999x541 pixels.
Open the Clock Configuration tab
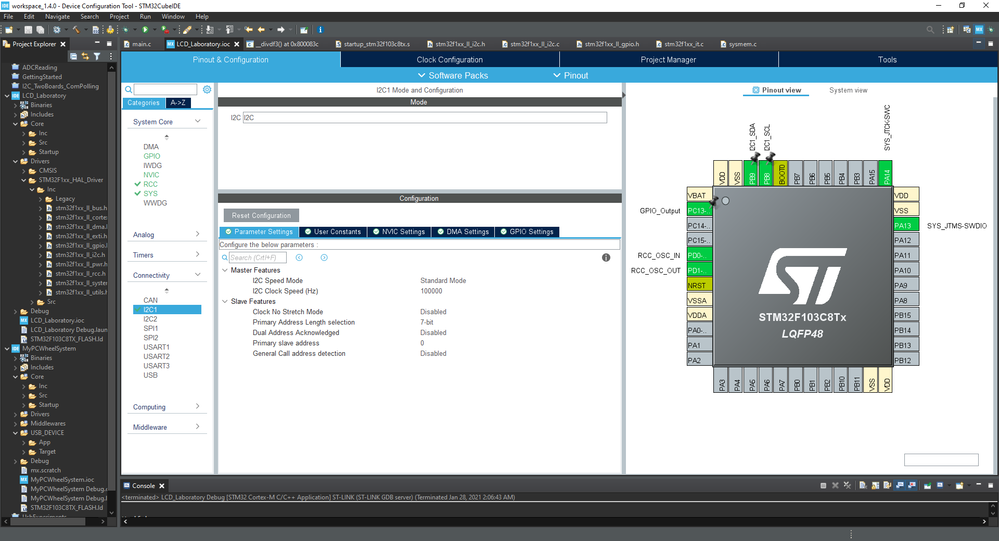tap(450, 59)
